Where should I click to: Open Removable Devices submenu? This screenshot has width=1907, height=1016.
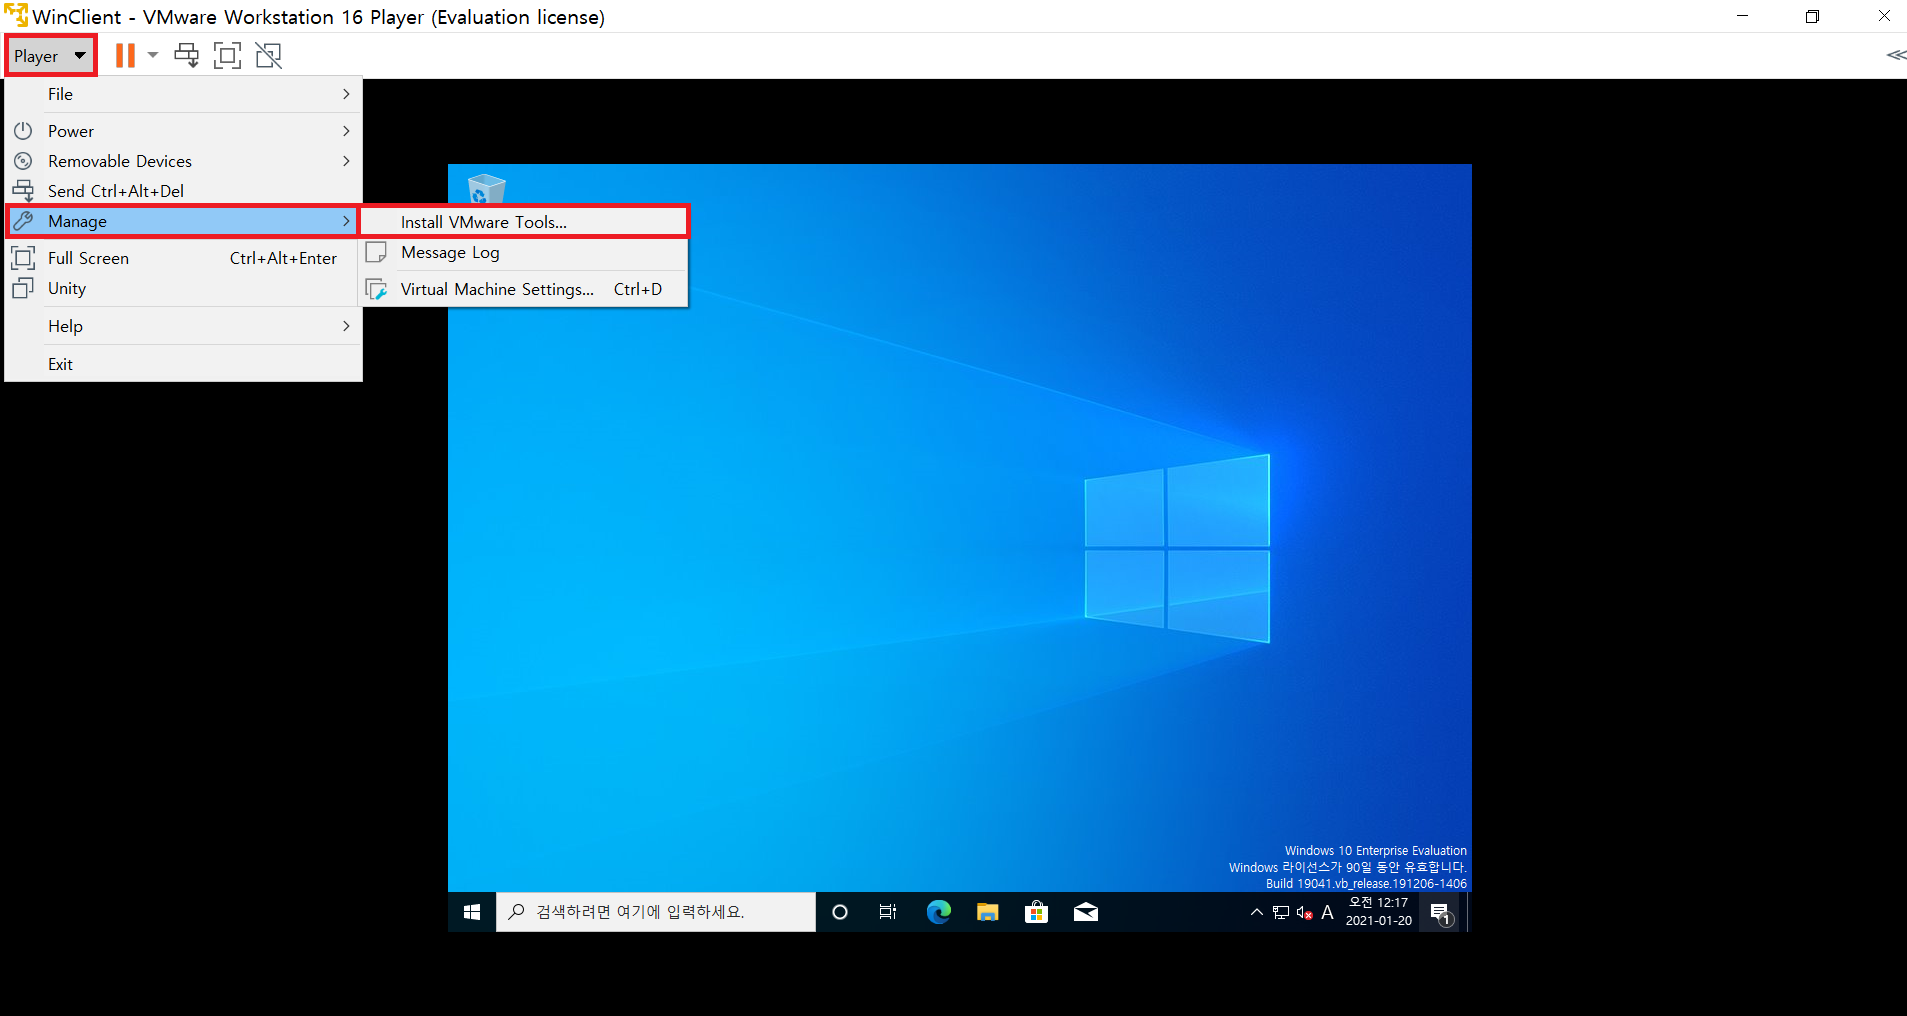183,161
